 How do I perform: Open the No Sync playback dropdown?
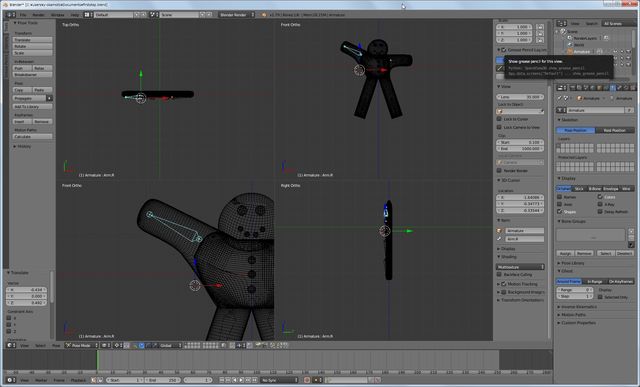280,380
